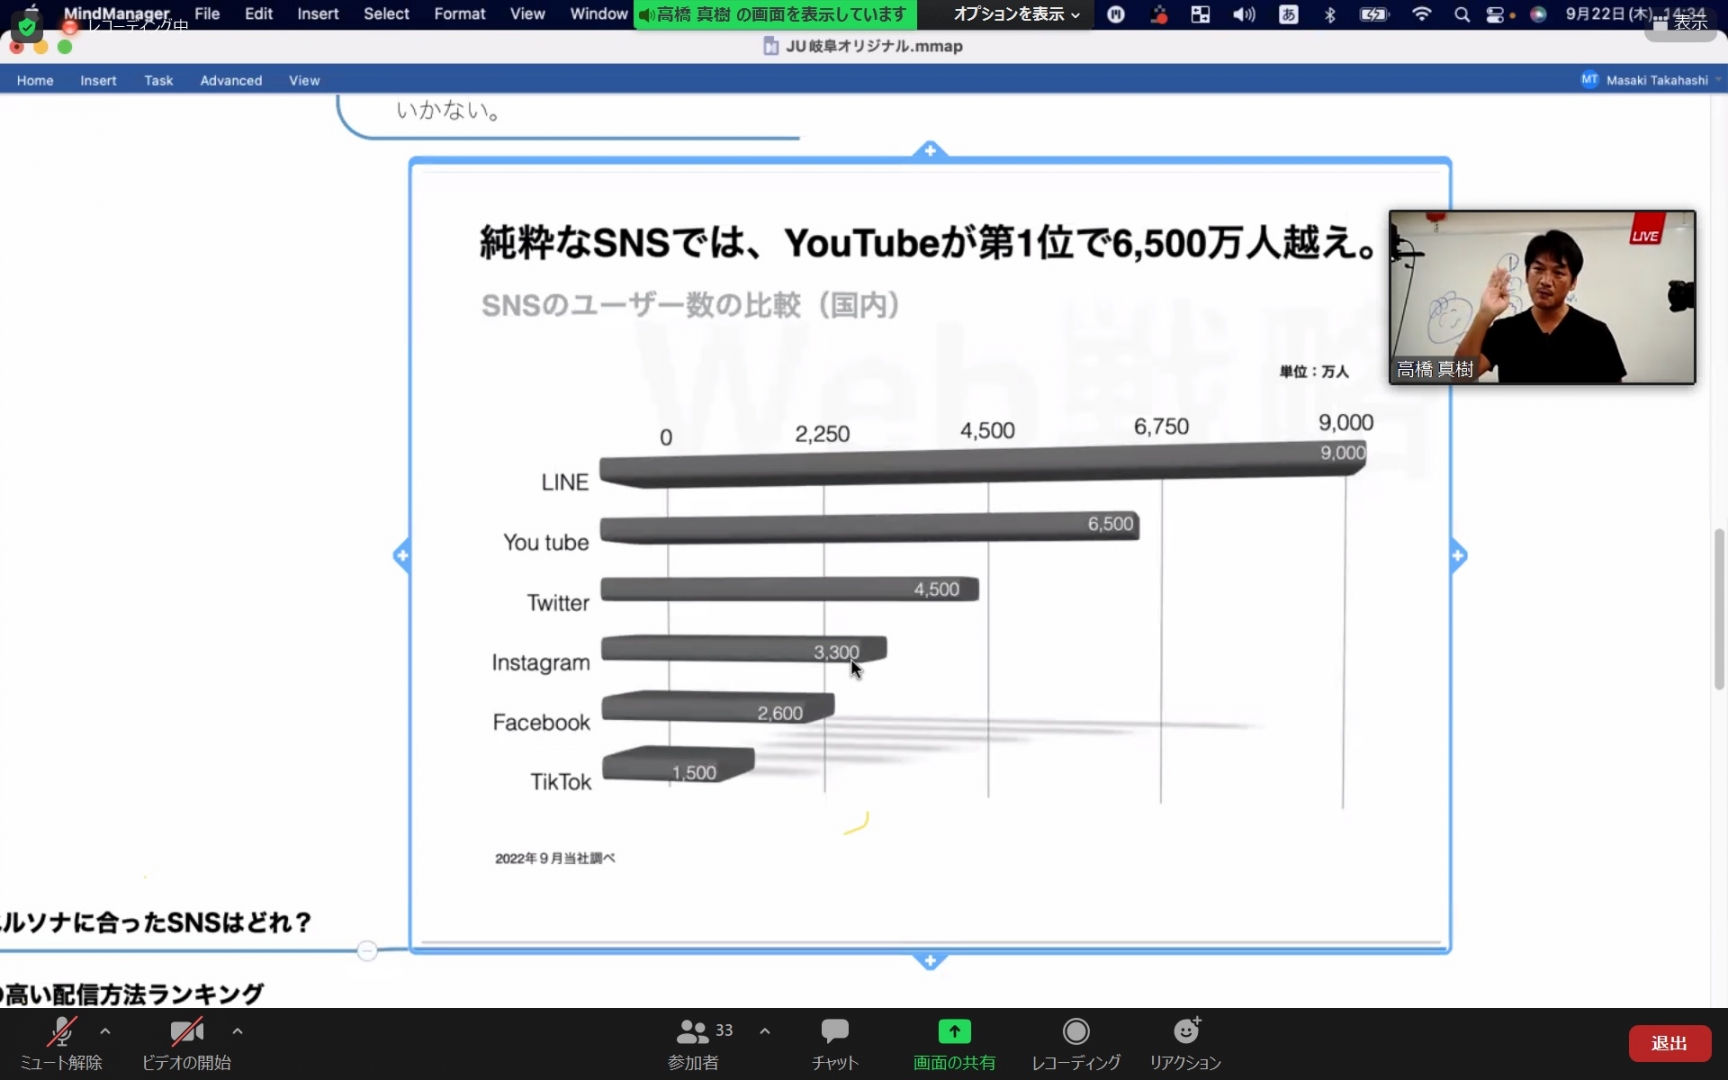Click the plus handle on bottom of the topic
Viewport: 1728px width, 1080px height.
click(x=930, y=961)
